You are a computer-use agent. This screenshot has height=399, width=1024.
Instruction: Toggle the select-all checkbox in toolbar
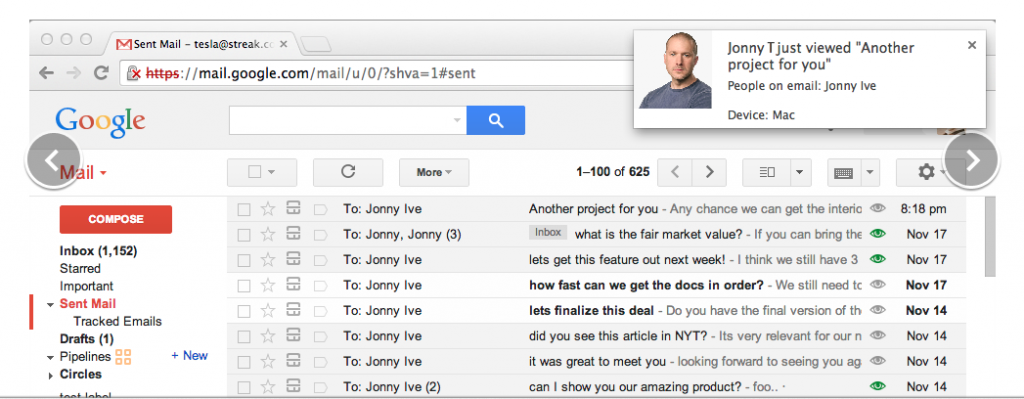coord(255,172)
